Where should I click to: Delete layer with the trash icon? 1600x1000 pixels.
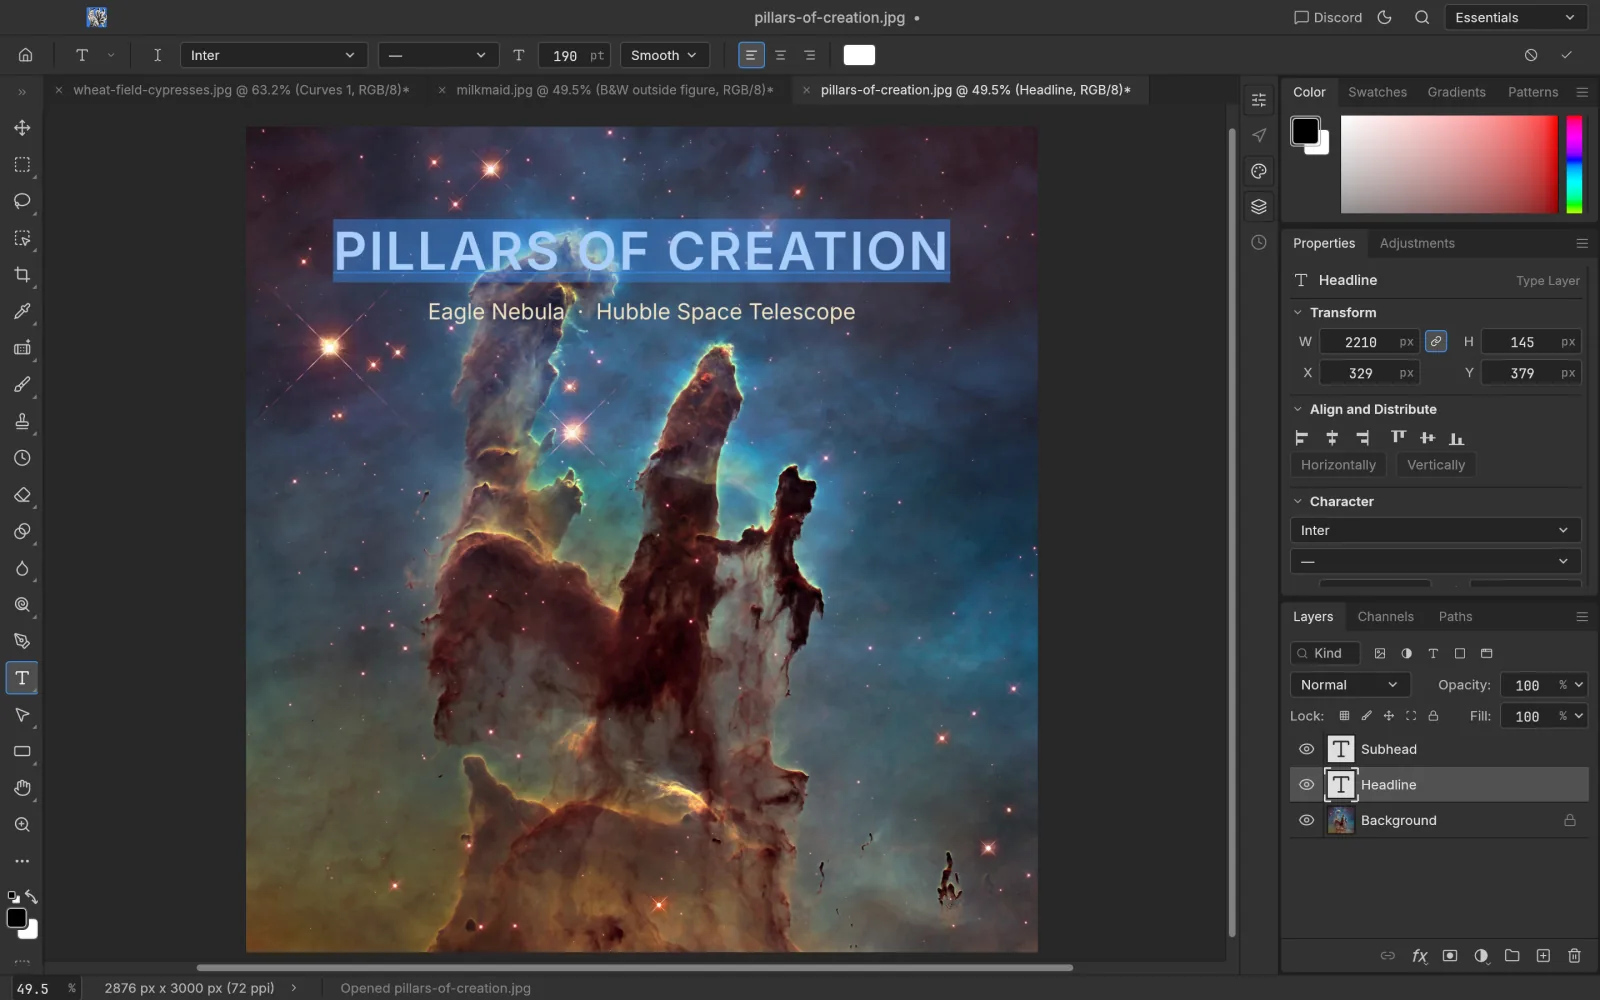pyautogui.click(x=1574, y=956)
